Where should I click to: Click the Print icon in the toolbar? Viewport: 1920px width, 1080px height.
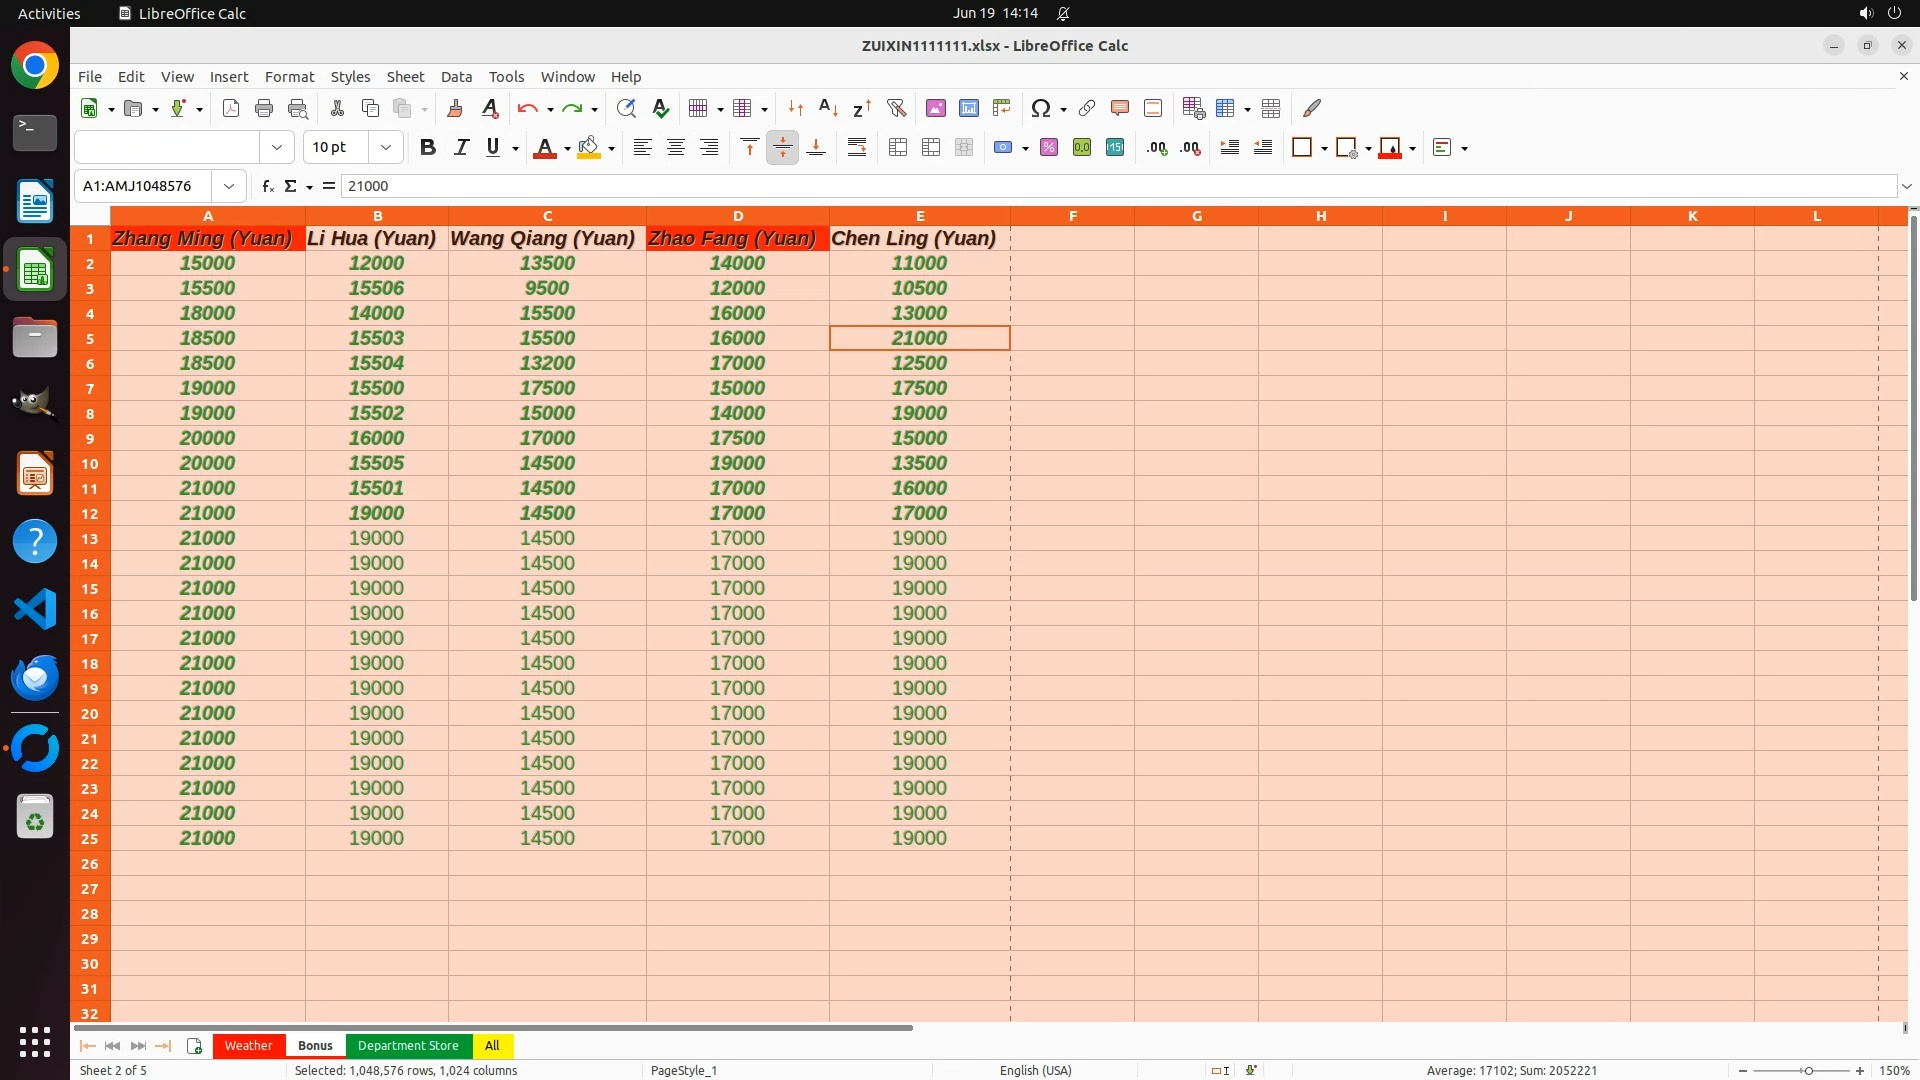pos(264,108)
